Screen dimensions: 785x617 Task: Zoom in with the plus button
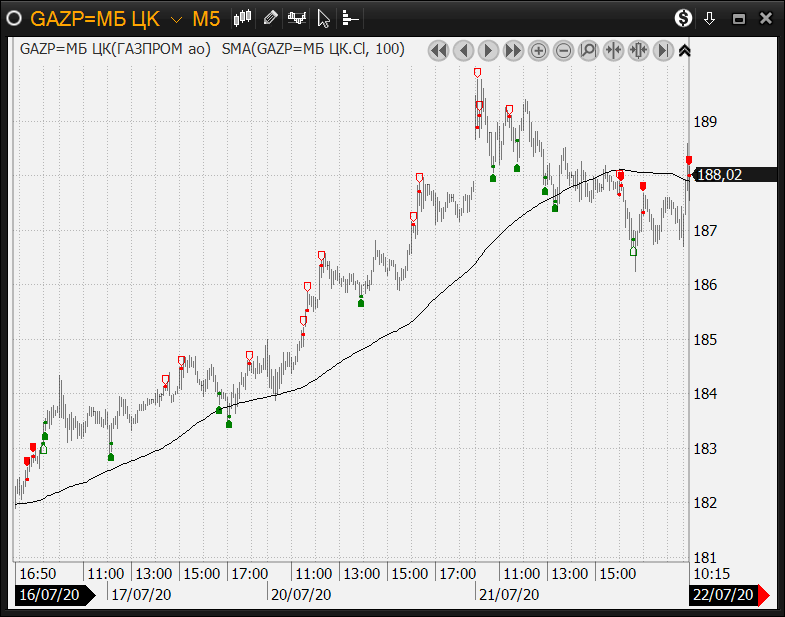pos(538,50)
